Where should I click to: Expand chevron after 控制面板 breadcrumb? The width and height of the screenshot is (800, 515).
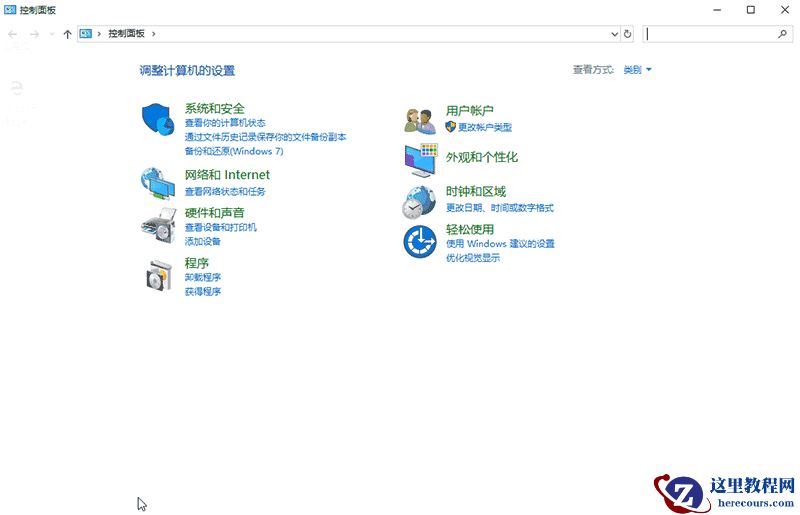(x=154, y=34)
